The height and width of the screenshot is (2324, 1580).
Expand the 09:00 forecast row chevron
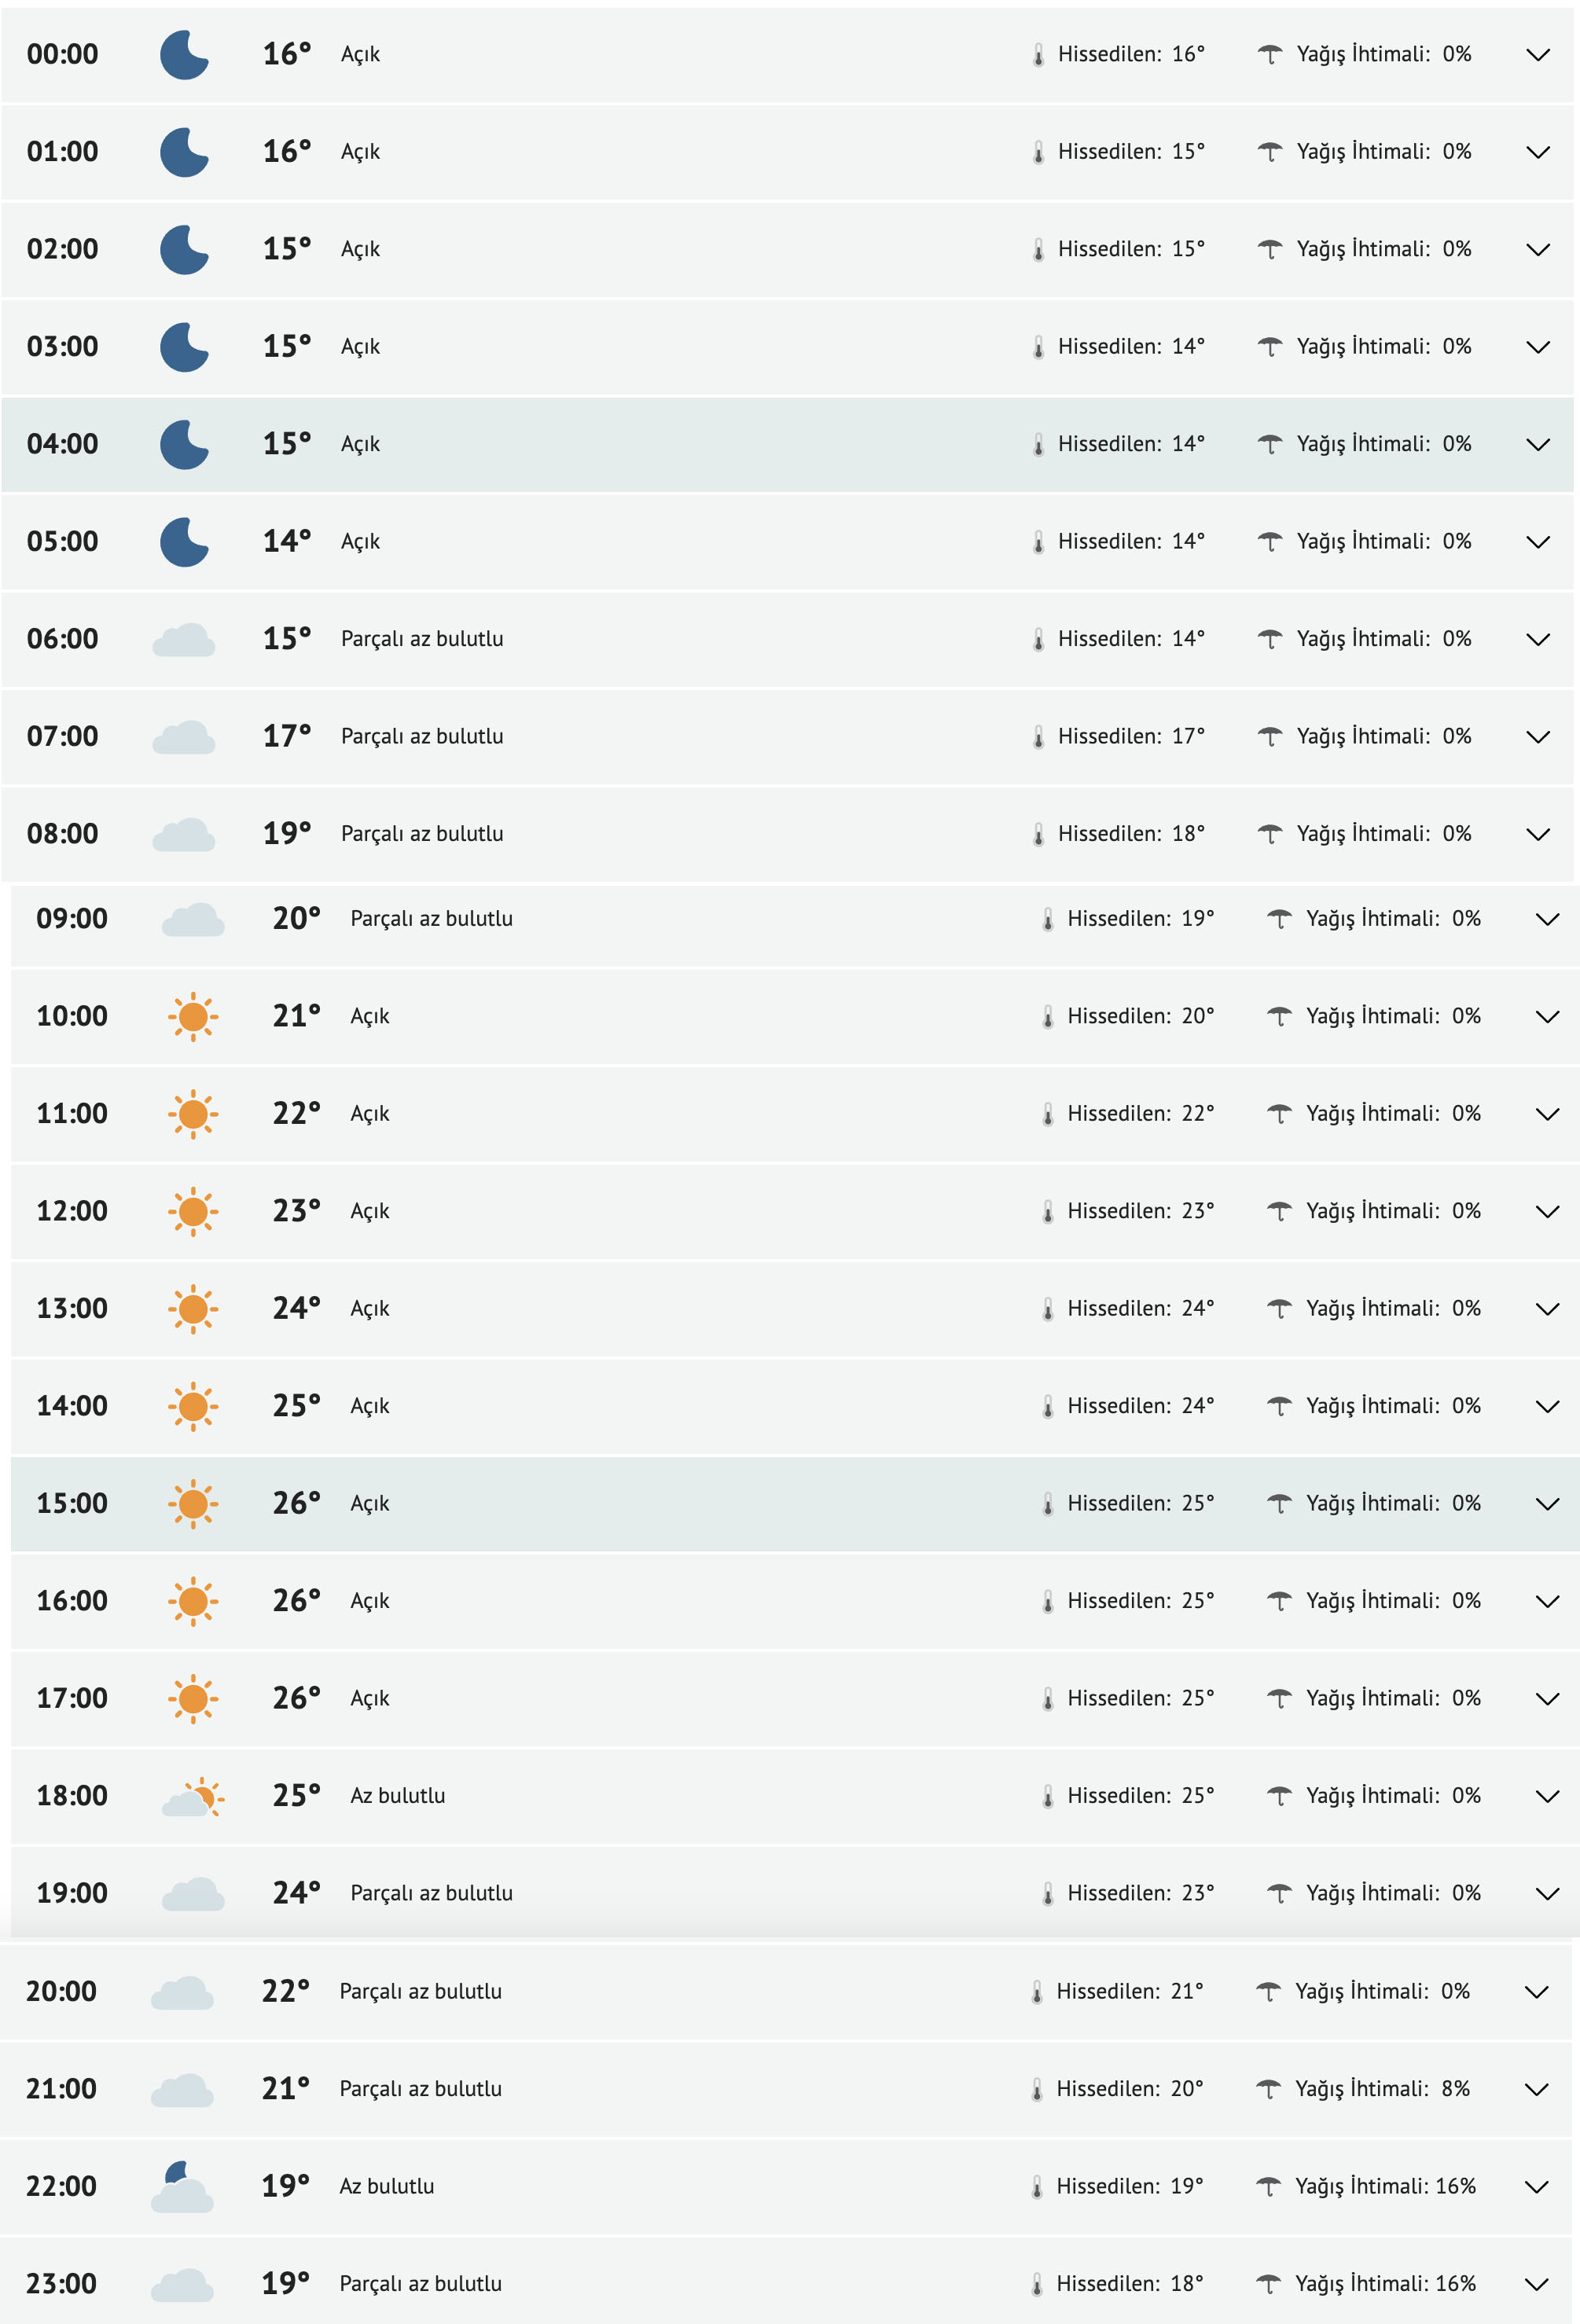point(1546,919)
